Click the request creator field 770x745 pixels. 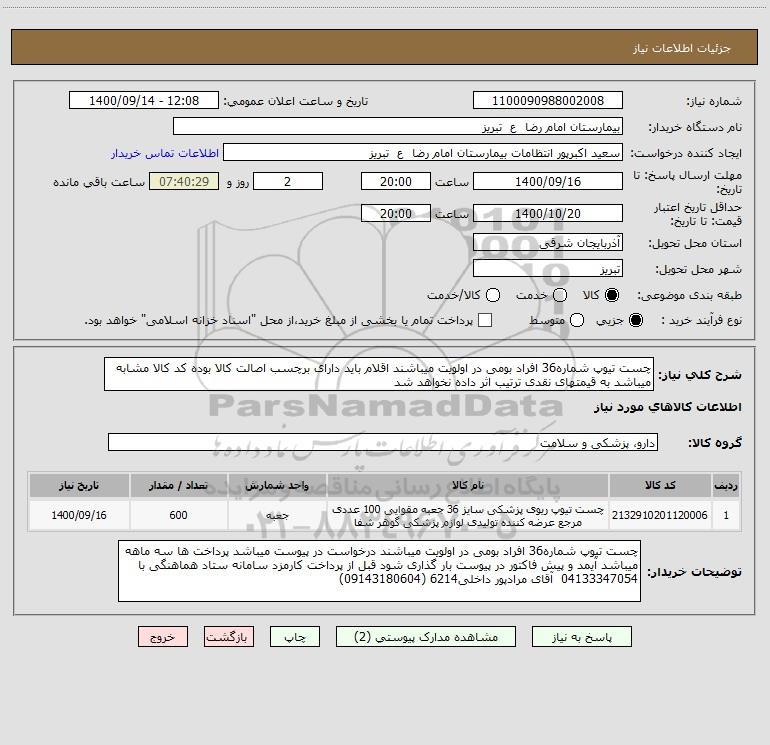[423, 153]
